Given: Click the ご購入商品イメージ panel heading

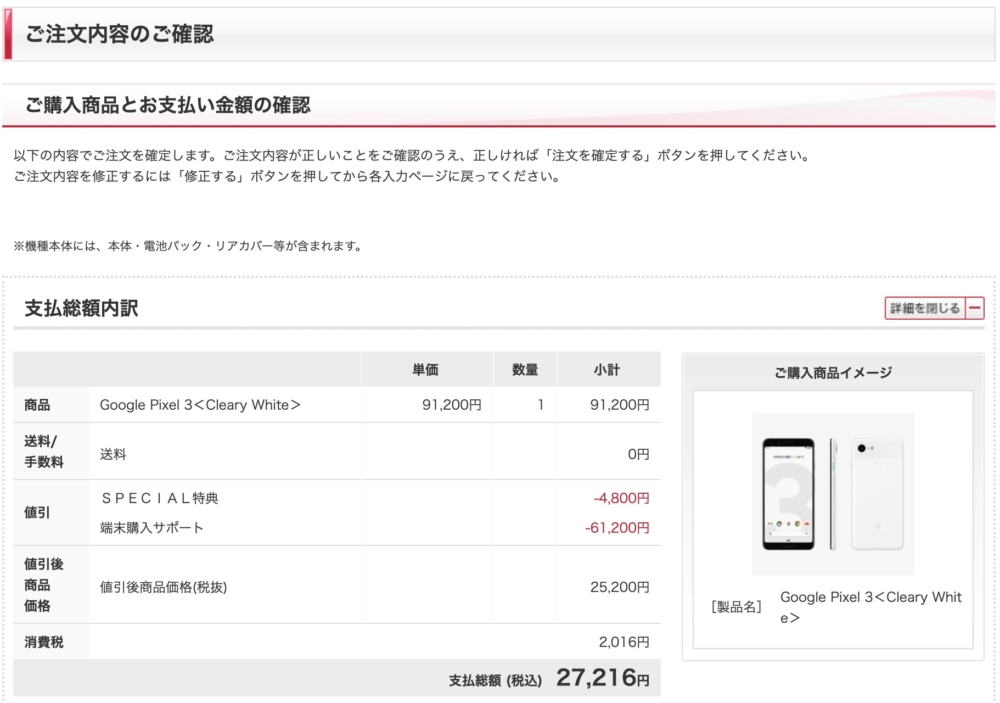Looking at the screenshot, I should tap(833, 373).
